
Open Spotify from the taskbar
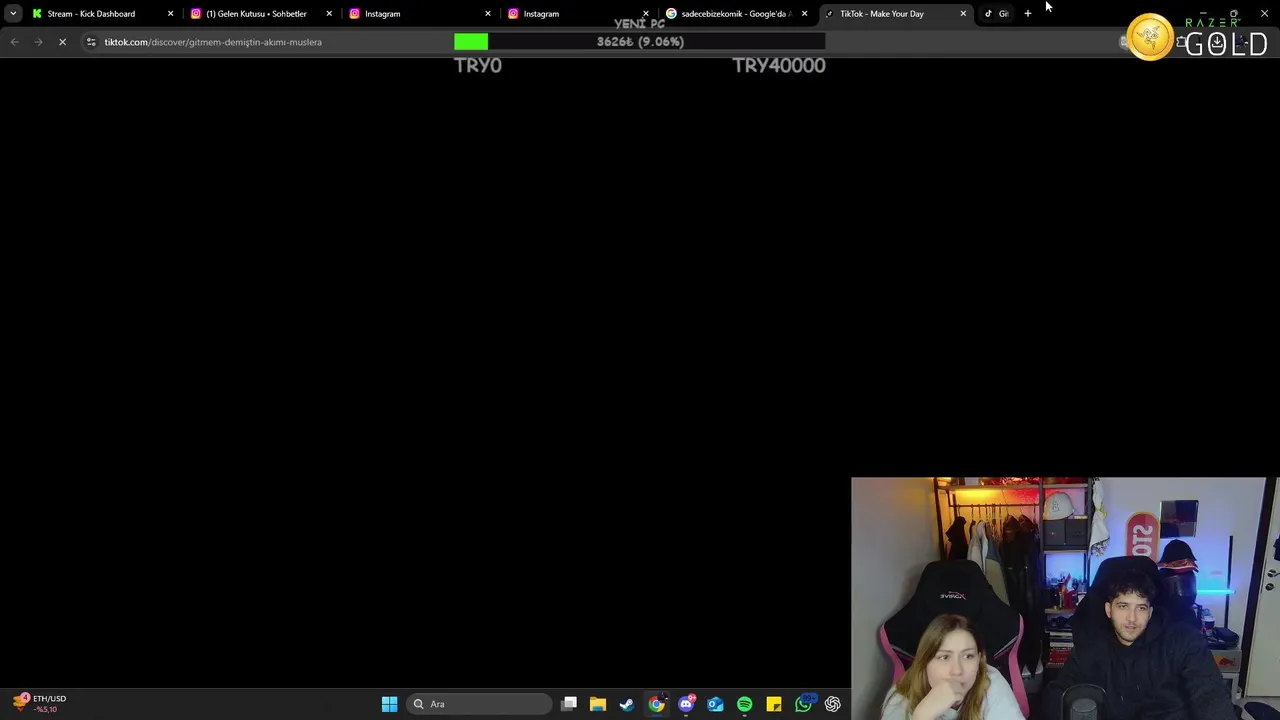744,704
